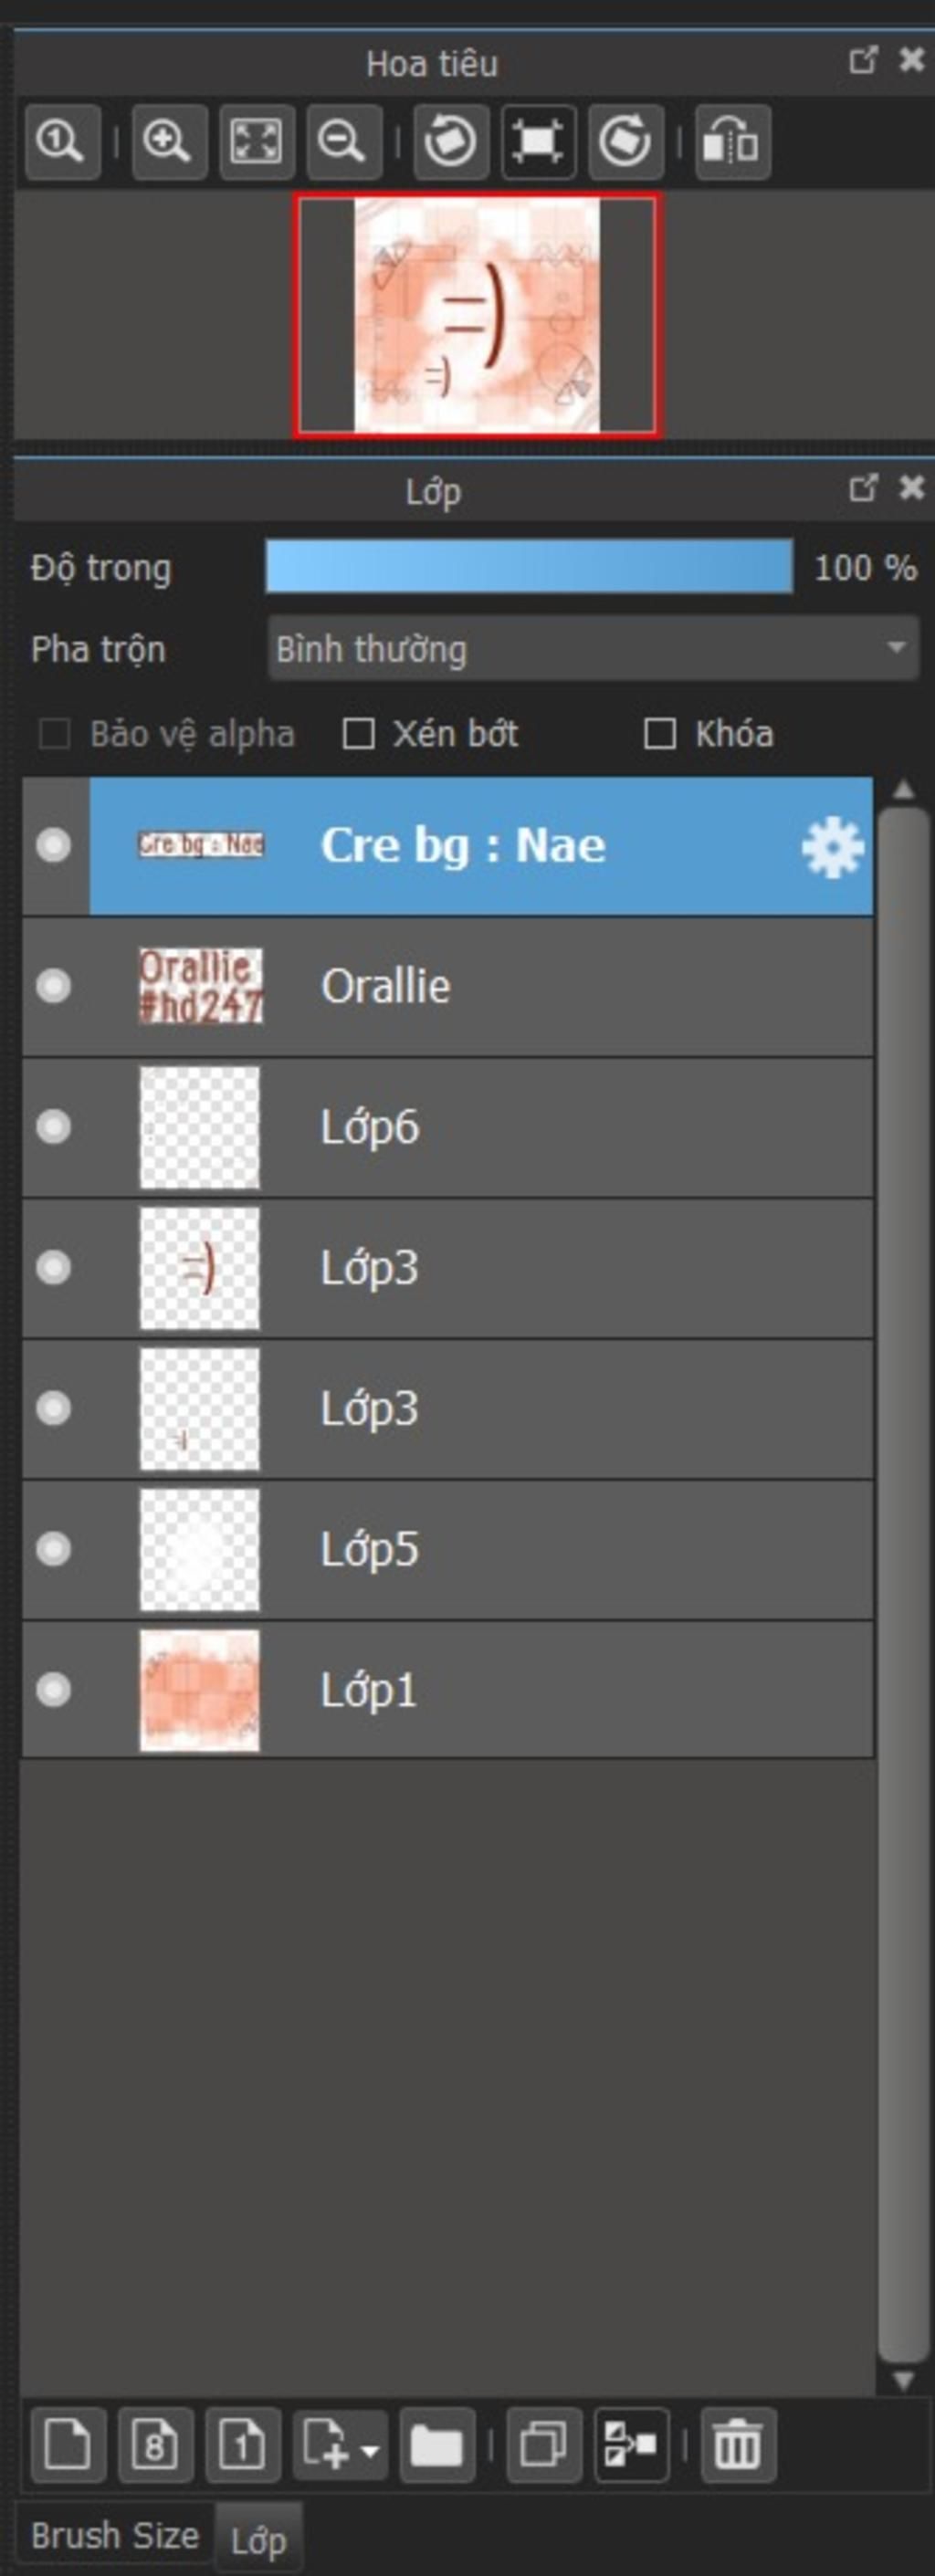Rotate the canvas view left
Viewport: 935px width, 2576px height.
[451, 141]
